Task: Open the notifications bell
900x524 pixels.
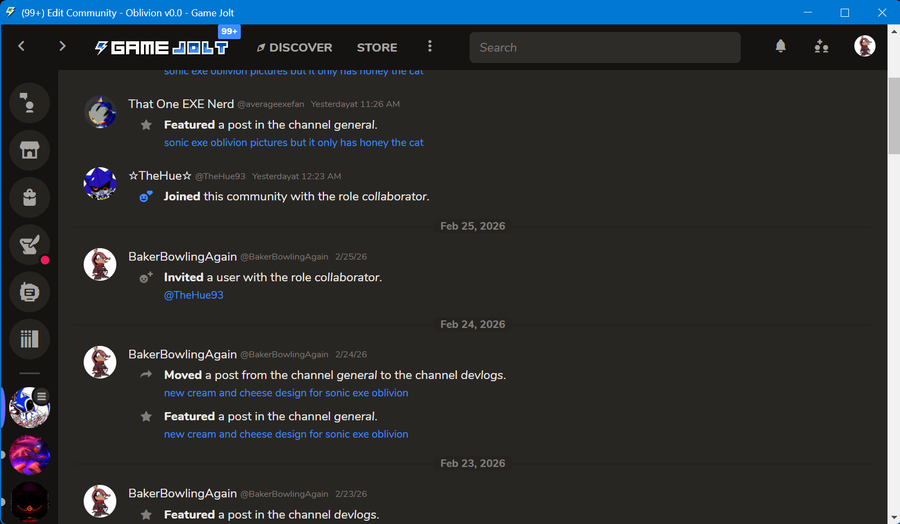Action: point(781,47)
